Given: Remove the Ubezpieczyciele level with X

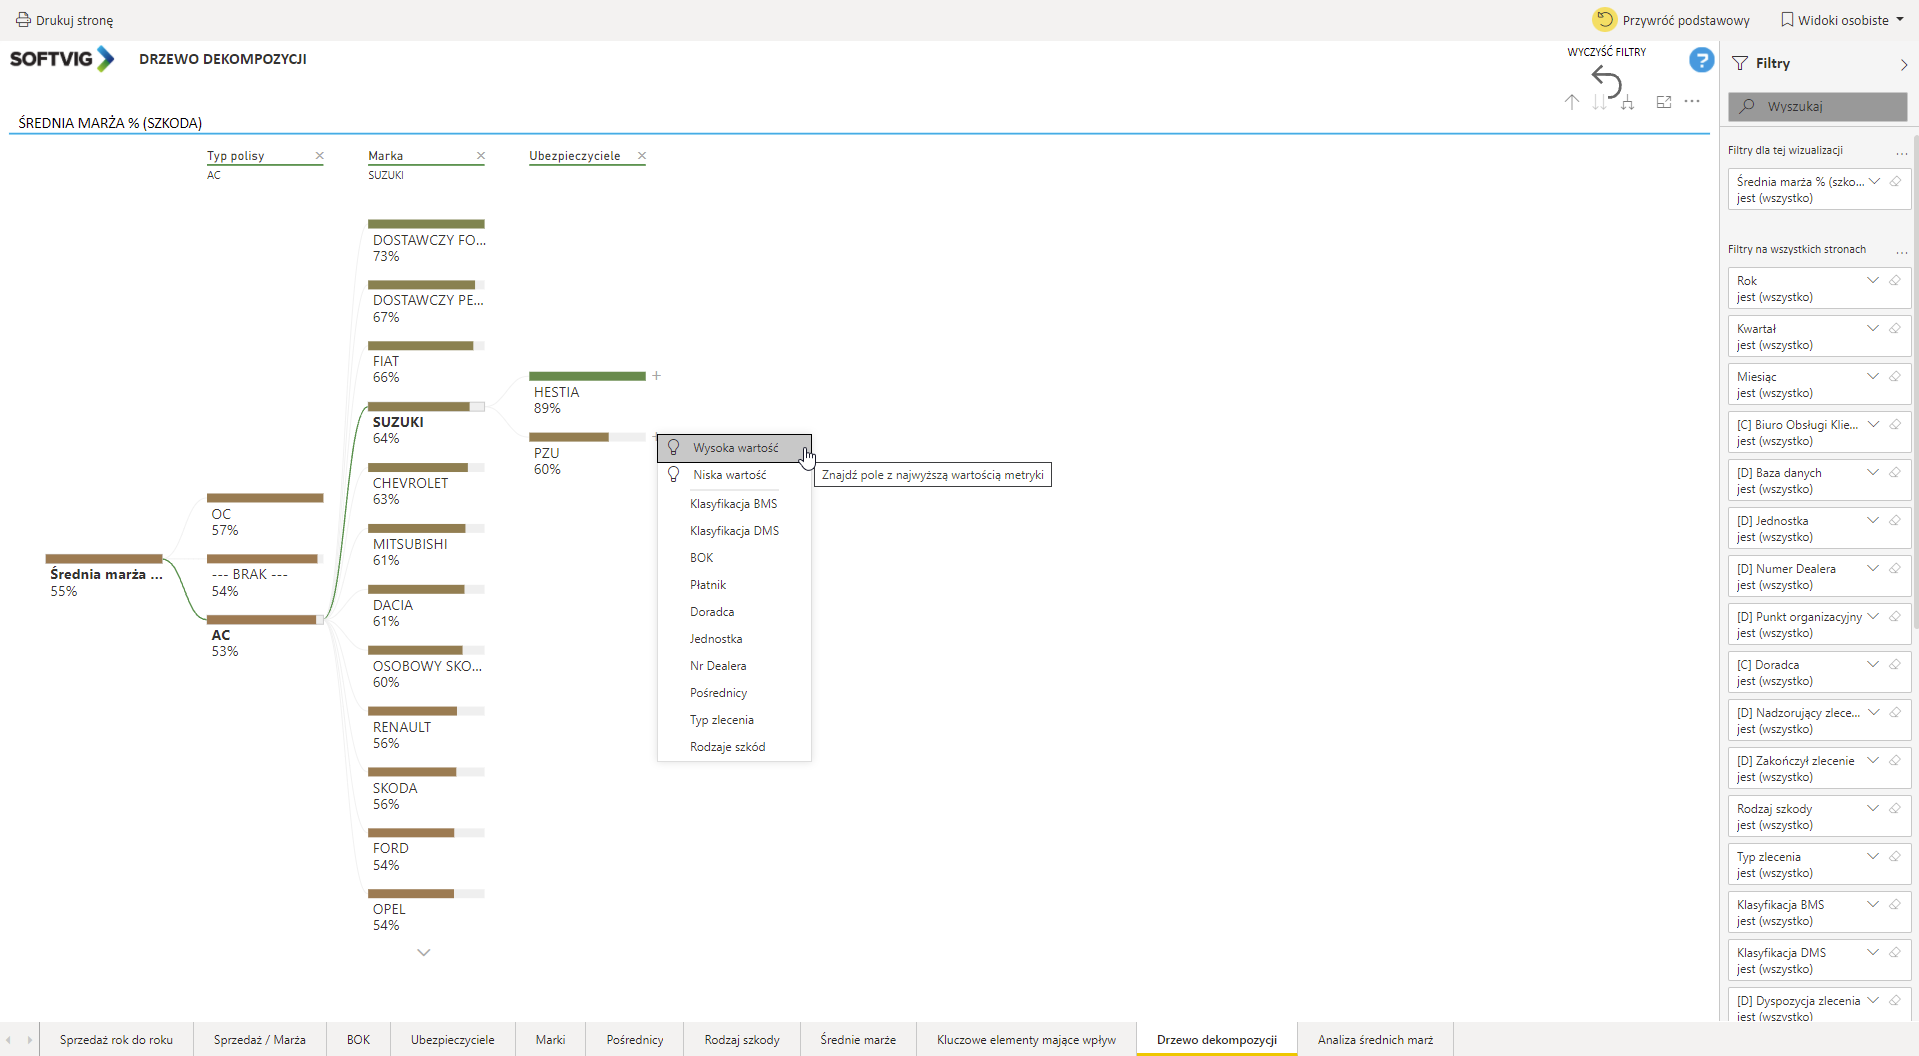Looking at the screenshot, I should coord(642,156).
